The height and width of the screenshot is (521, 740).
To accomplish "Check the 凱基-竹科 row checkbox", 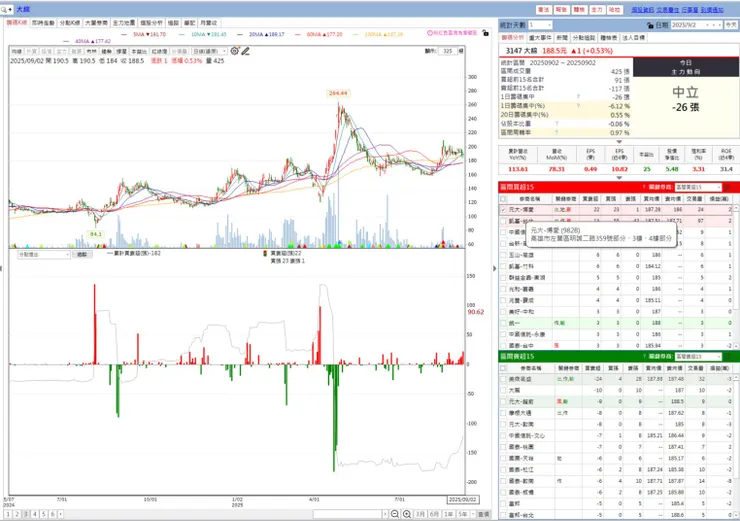I will coord(503,266).
